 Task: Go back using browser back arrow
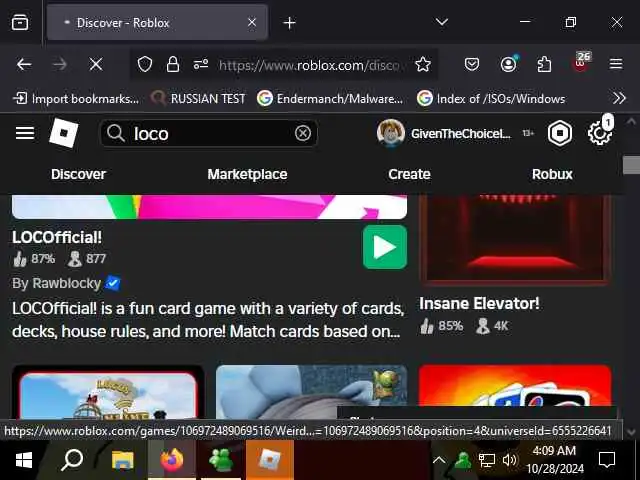click(x=24, y=64)
